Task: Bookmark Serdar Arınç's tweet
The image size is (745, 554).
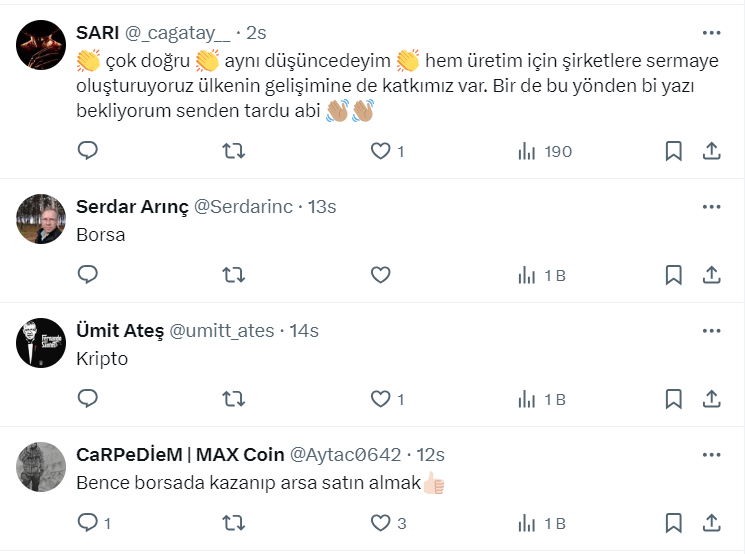Action: pos(674,275)
